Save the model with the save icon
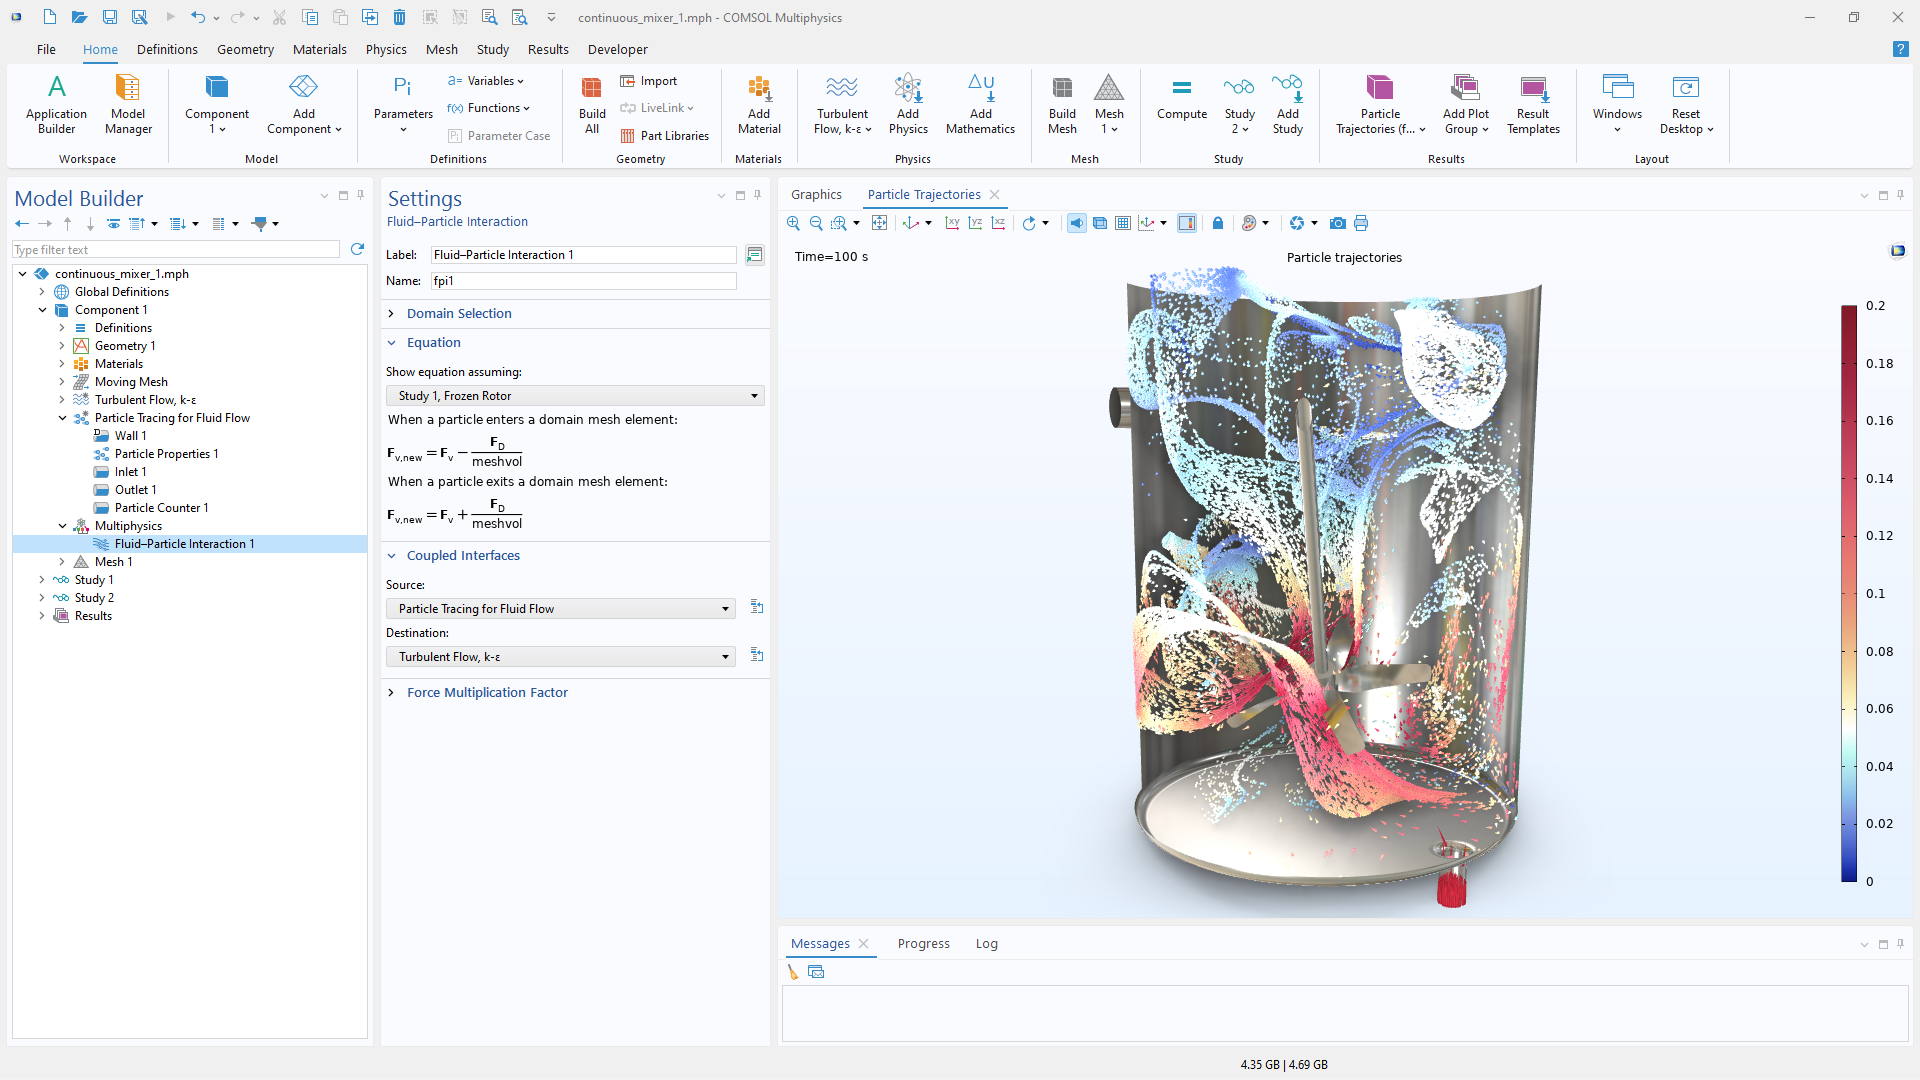This screenshot has width=1920, height=1080. tap(110, 17)
